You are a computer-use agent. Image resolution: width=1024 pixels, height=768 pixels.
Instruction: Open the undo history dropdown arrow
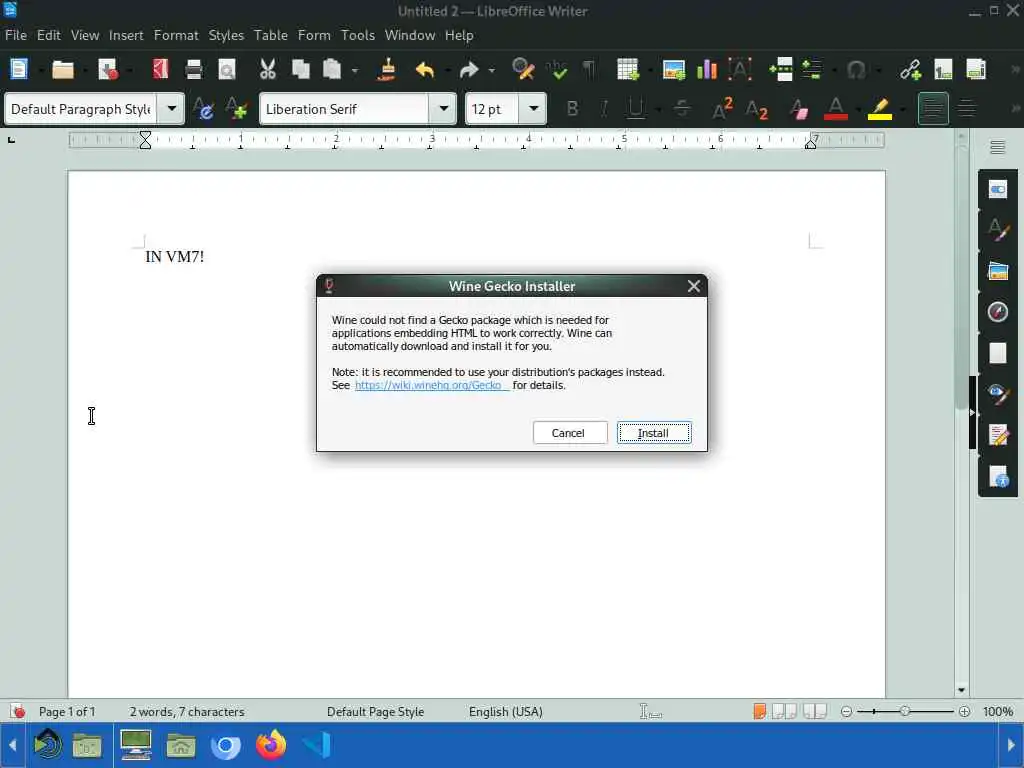(447, 70)
